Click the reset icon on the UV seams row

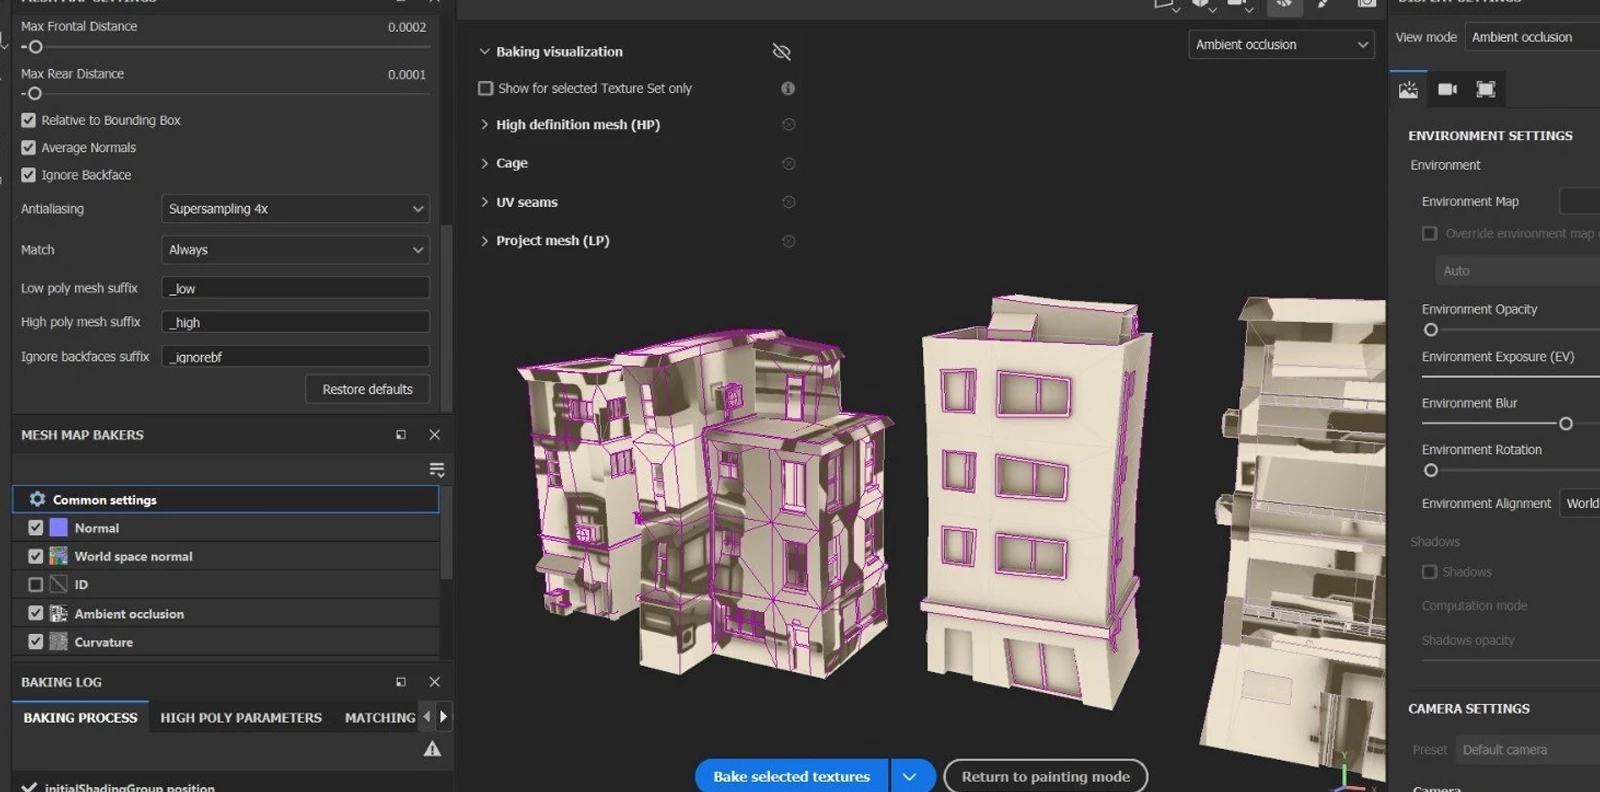[788, 202]
